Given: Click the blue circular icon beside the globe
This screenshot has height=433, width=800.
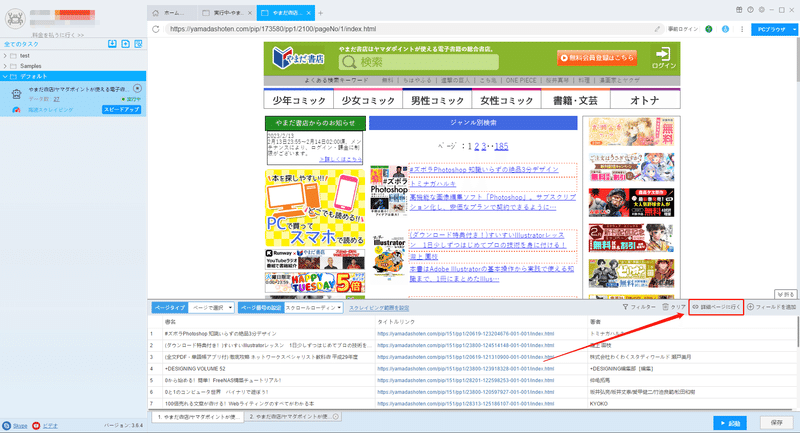Looking at the screenshot, I should pyautogui.click(x=725, y=29).
